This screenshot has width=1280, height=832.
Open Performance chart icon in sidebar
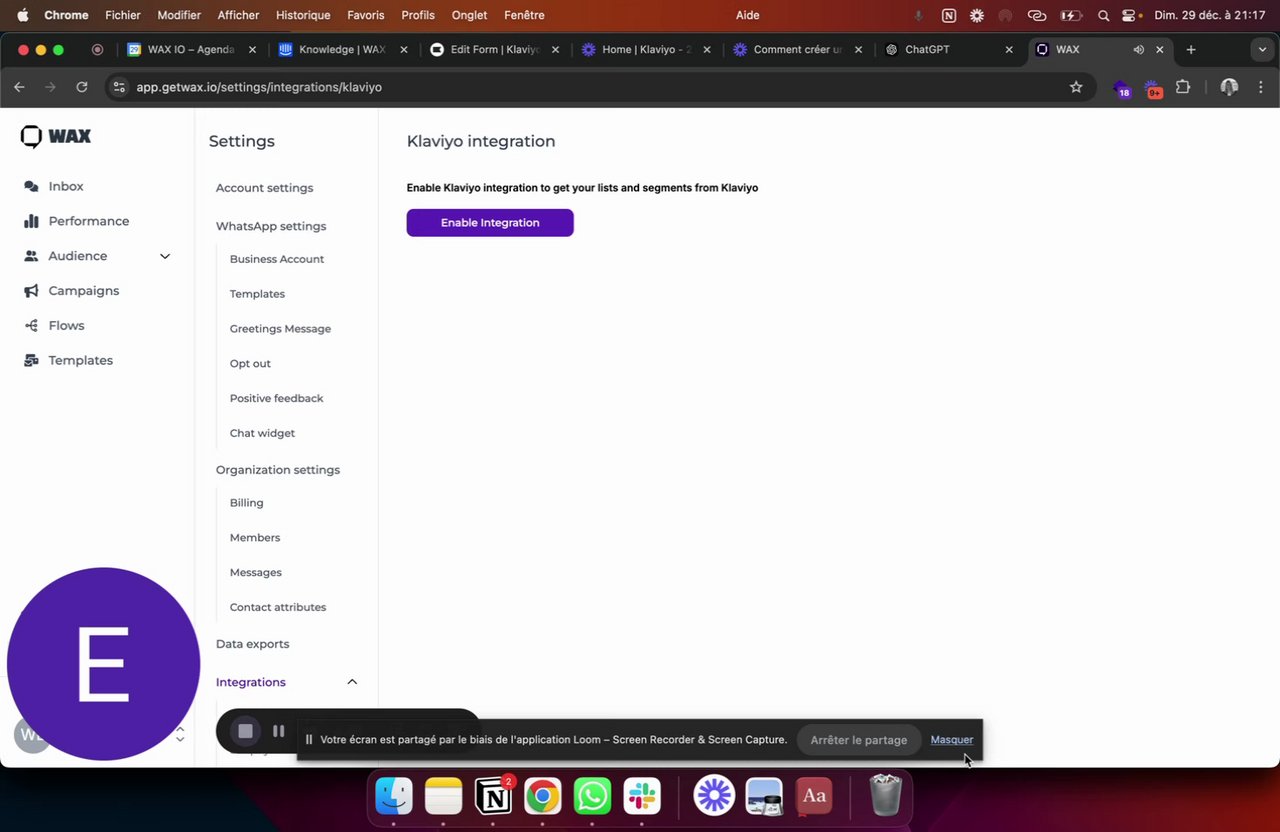coord(31,221)
